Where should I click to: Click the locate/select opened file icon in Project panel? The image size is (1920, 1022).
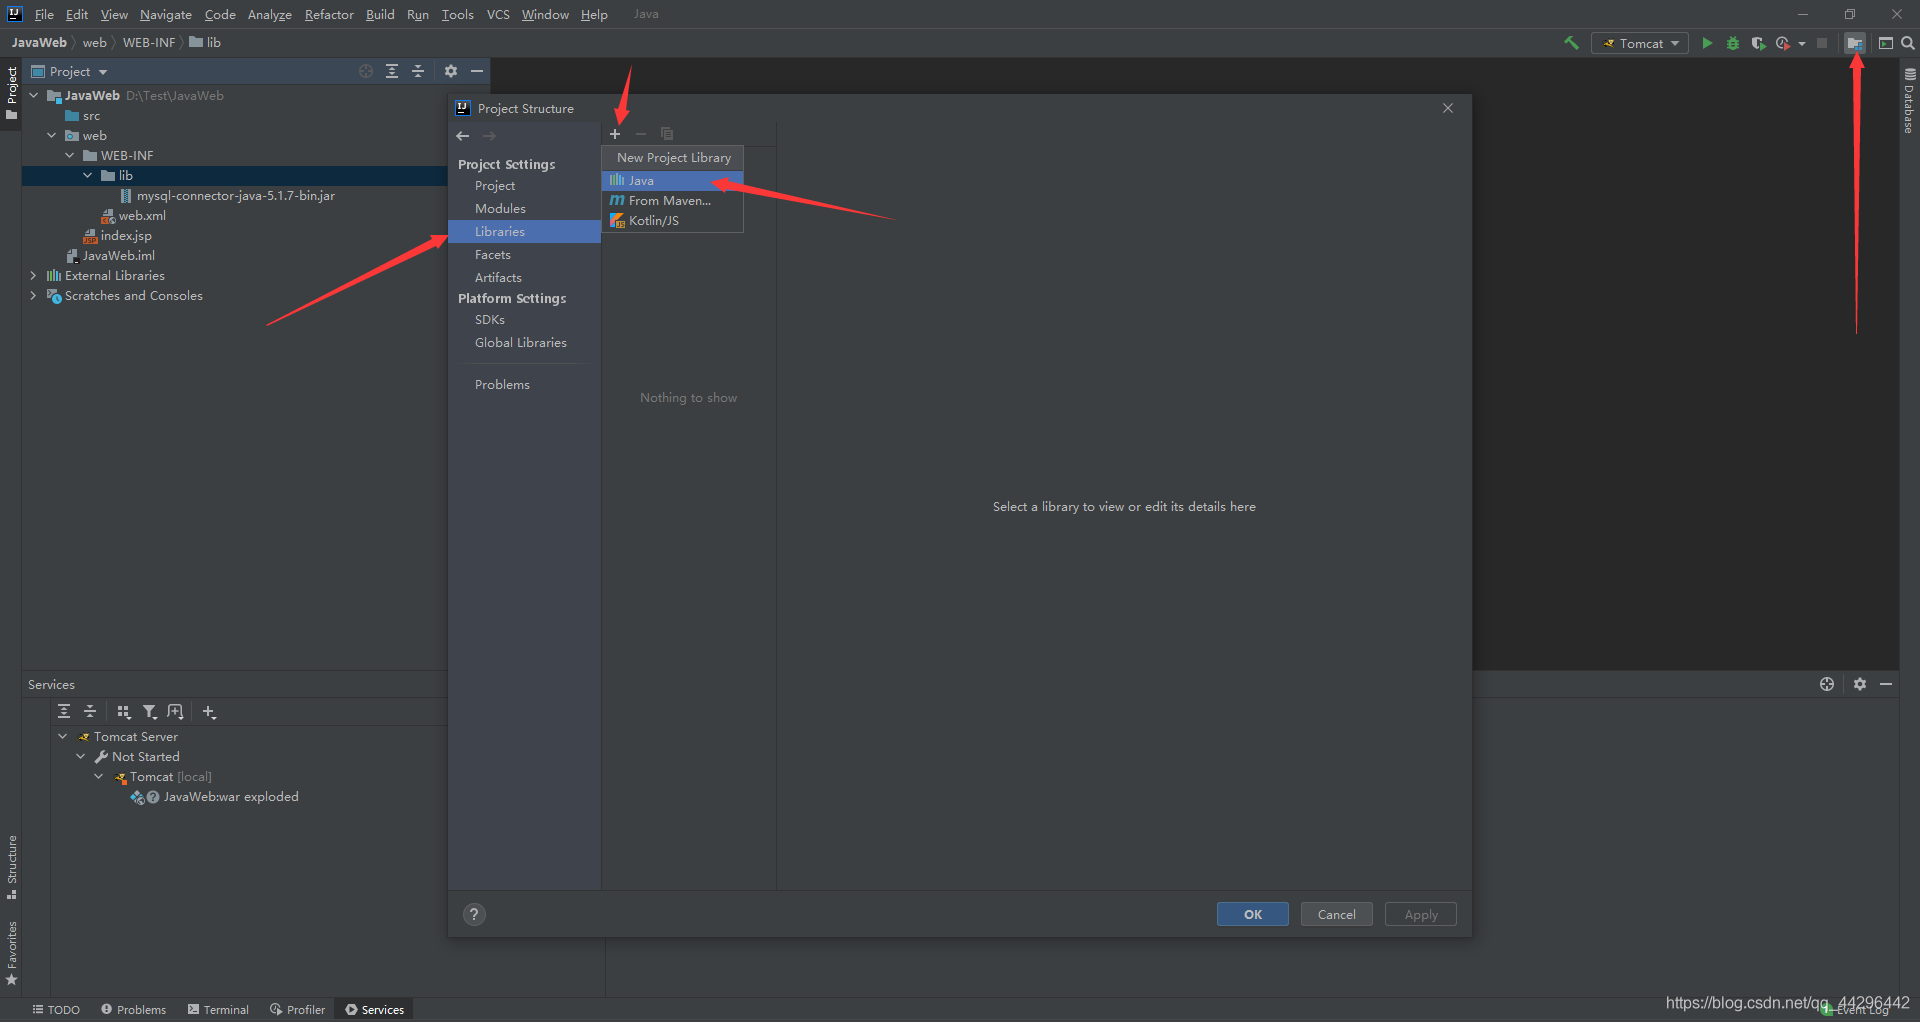(366, 71)
